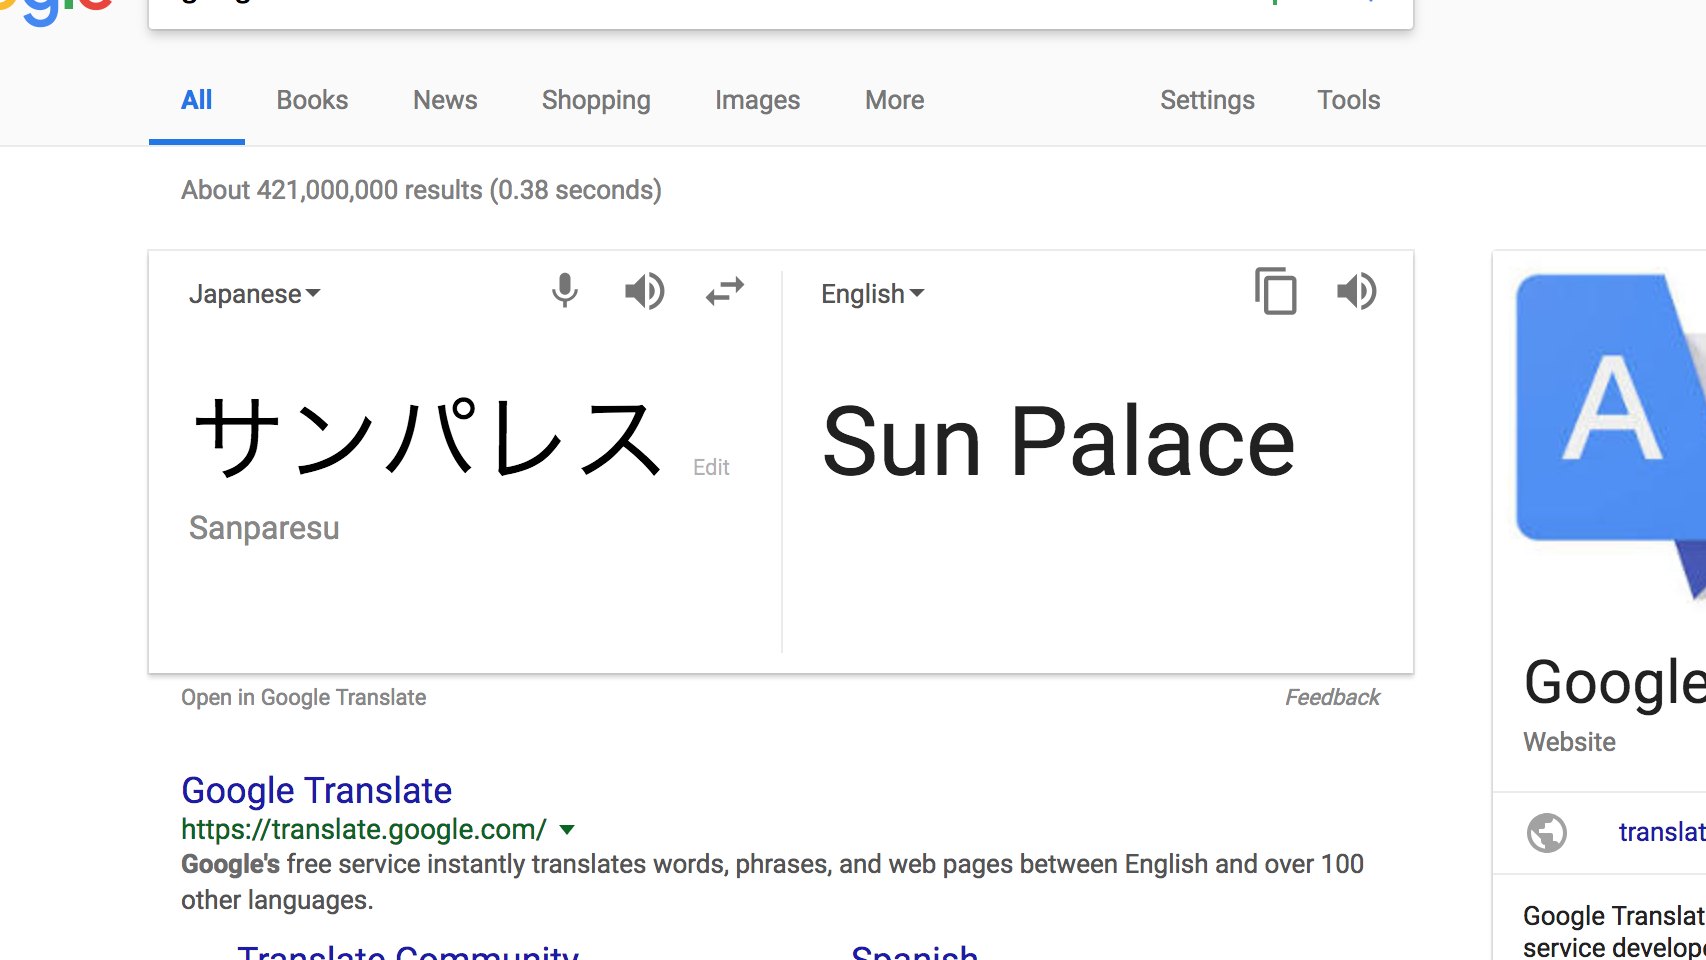Click the results count statistics text

421,190
